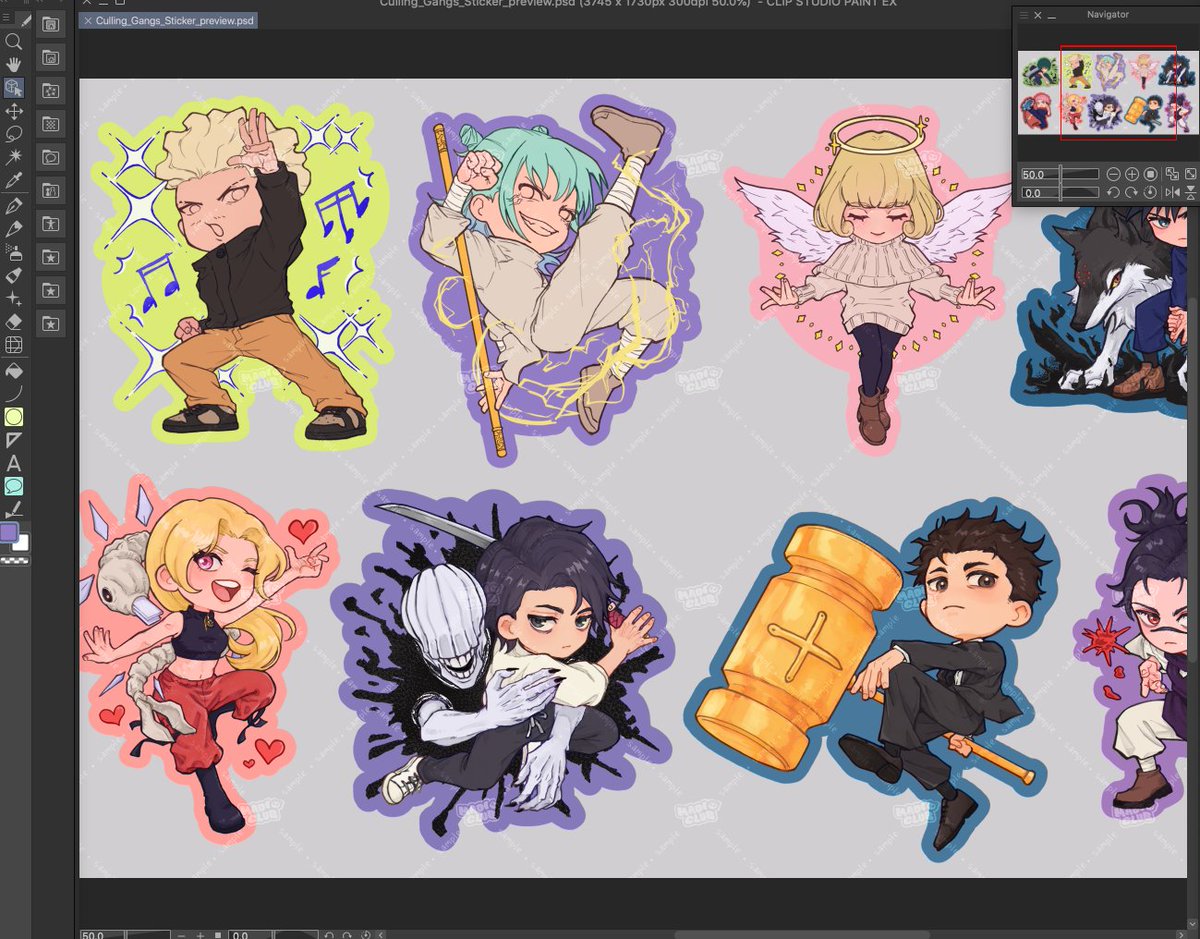Select the Lasso selection tool
The height and width of the screenshot is (939, 1200).
click(13, 133)
